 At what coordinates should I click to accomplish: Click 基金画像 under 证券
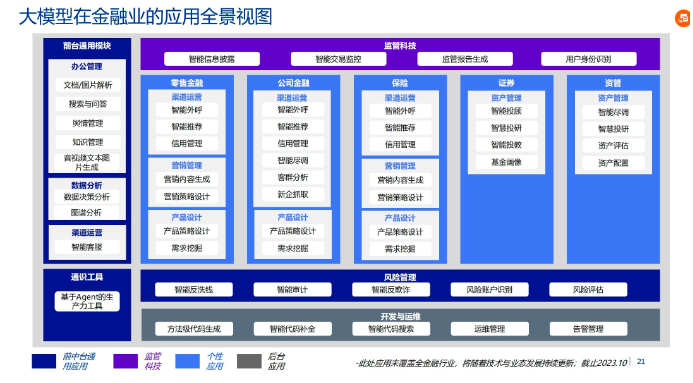[x=506, y=162]
